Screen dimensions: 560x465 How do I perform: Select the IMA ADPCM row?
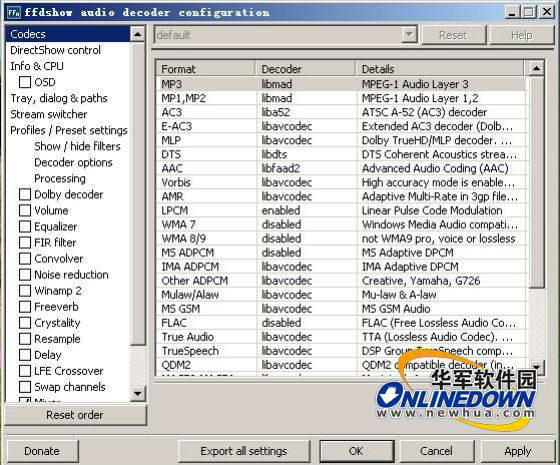coord(341,267)
